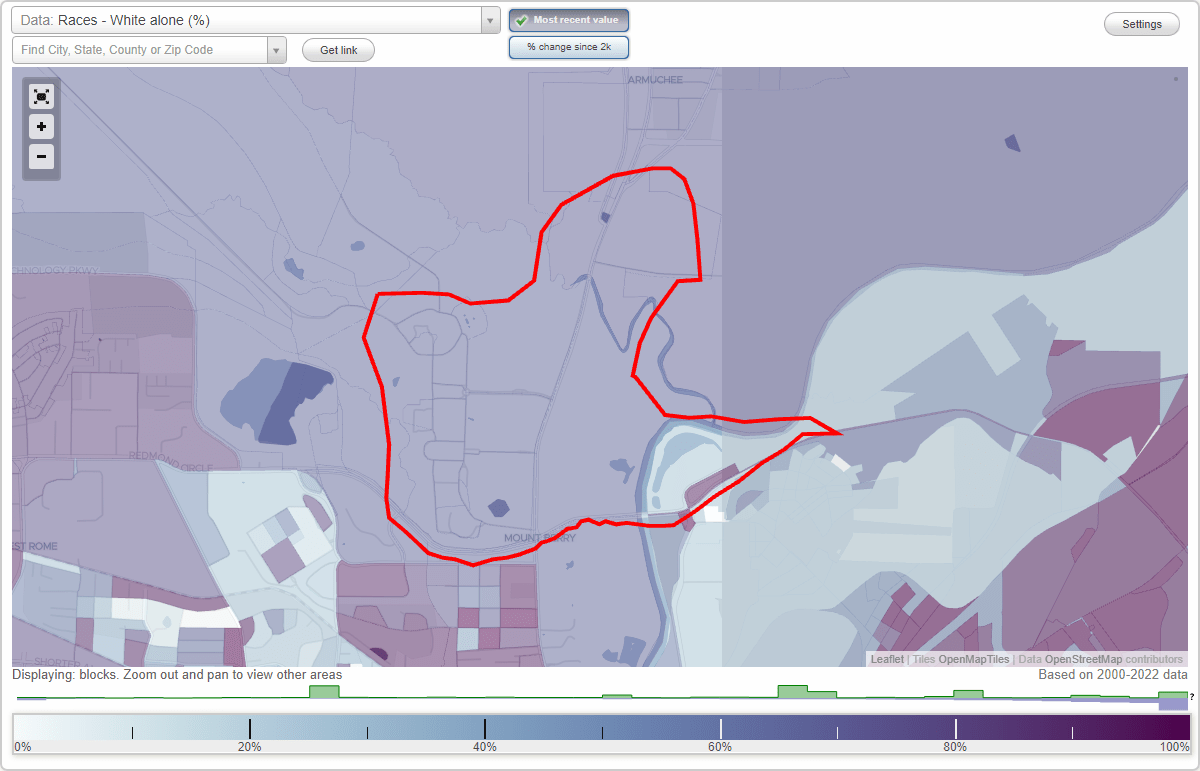Zoom out with the minus button

pos(41,157)
